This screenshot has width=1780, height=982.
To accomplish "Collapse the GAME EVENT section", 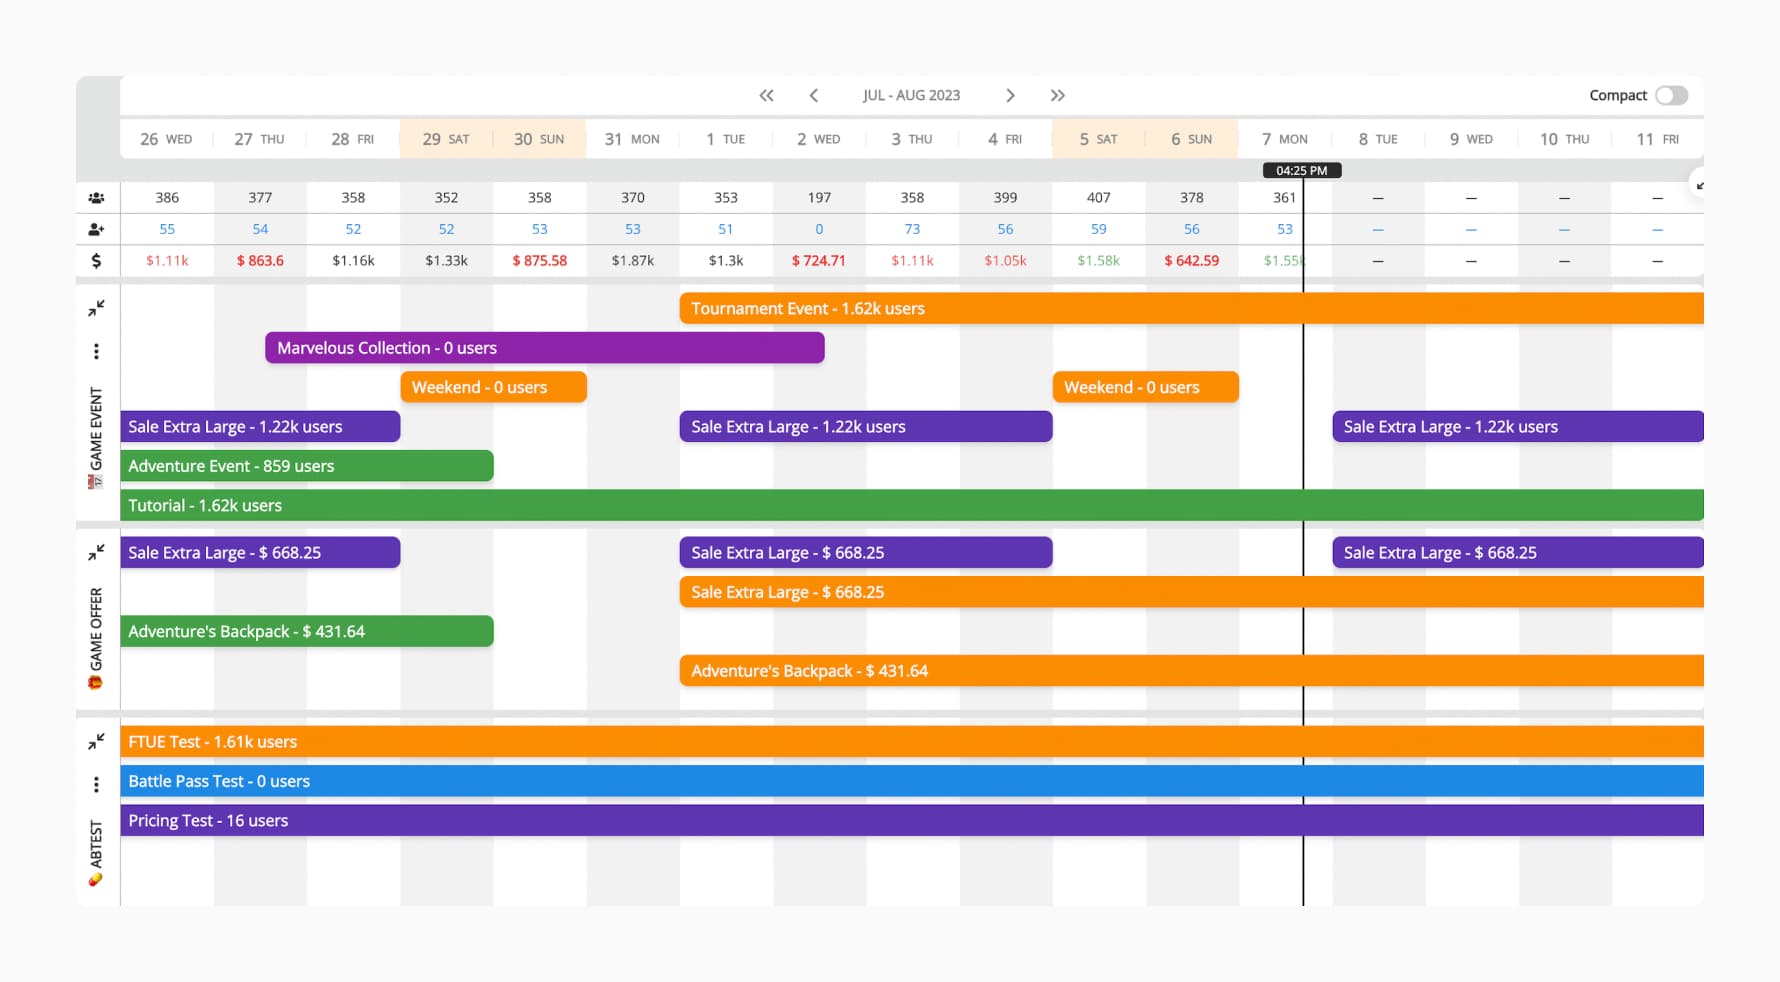I will 96,306.
